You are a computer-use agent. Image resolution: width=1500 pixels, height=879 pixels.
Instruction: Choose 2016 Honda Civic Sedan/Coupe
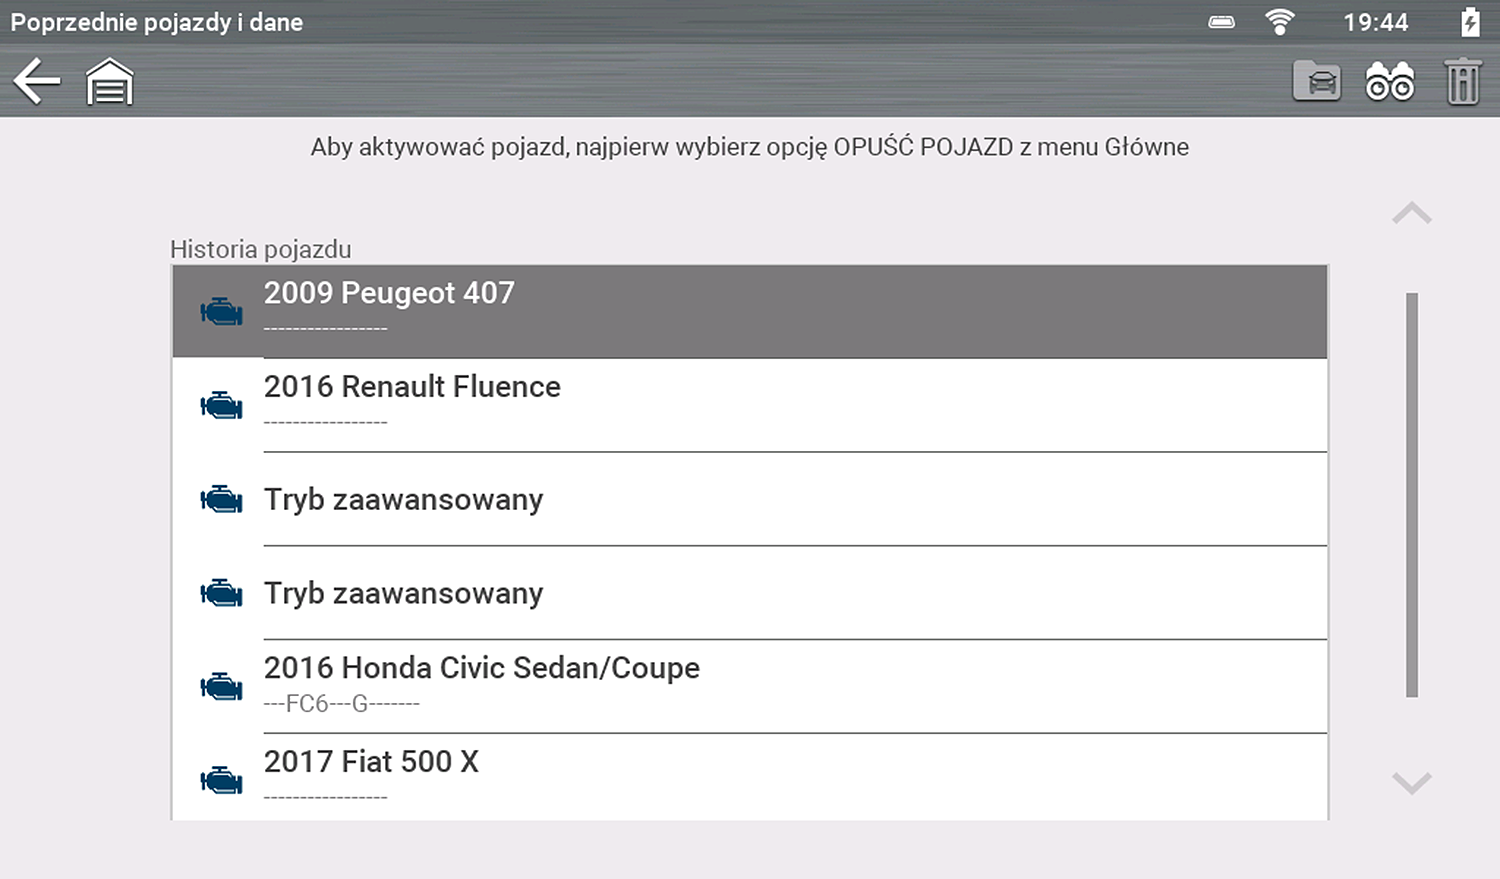click(x=750, y=686)
